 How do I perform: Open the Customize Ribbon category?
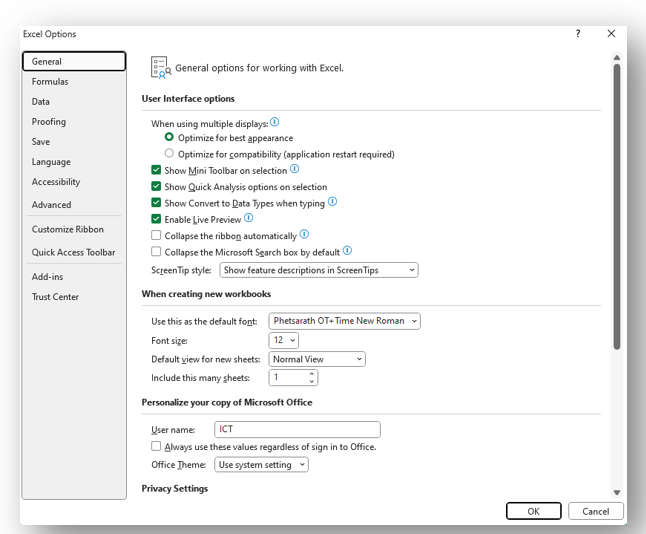coord(67,229)
